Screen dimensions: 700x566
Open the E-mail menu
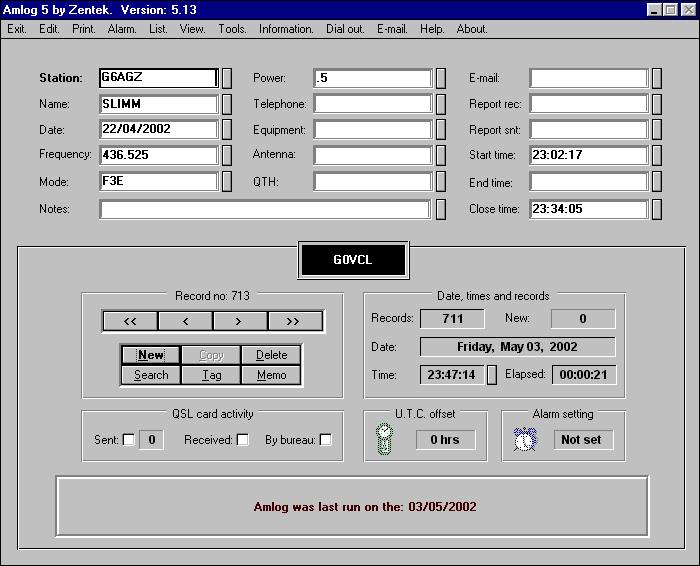coord(392,29)
